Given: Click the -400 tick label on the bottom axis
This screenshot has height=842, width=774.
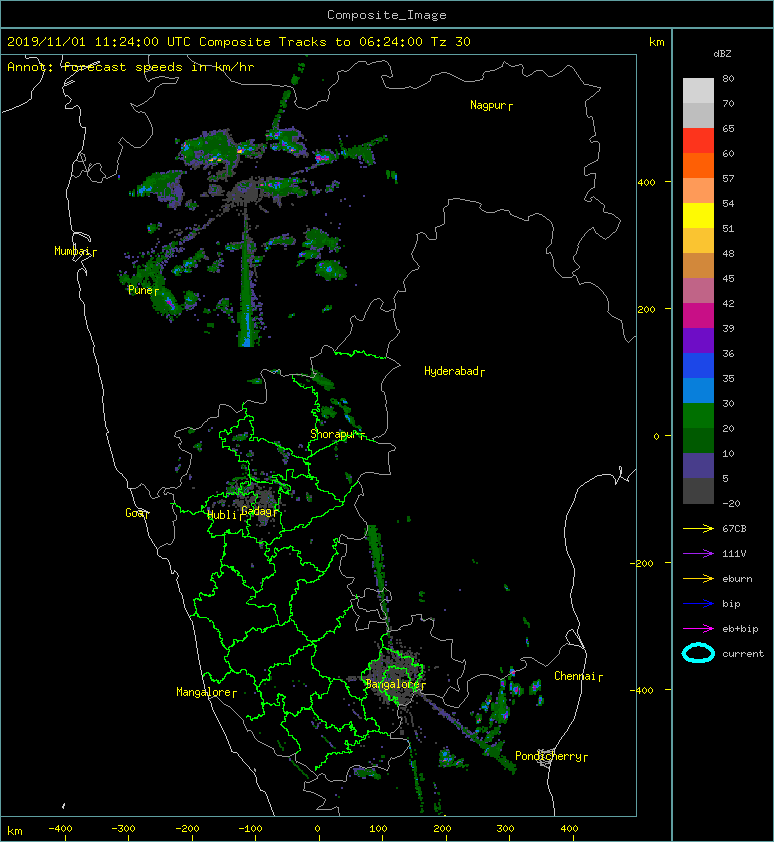Looking at the screenshot, I should pyautogui.click(x=61, y=829).
